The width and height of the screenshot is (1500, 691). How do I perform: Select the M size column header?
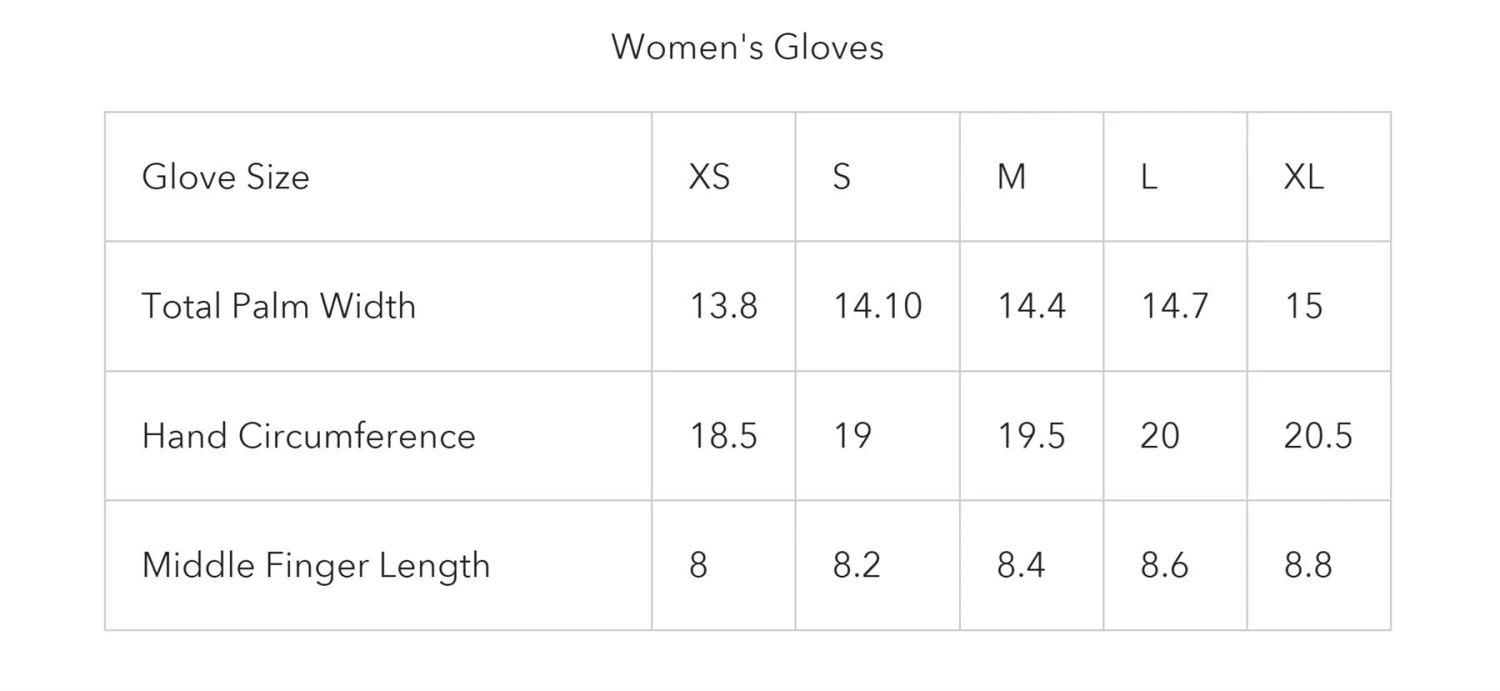point(1011,177)
